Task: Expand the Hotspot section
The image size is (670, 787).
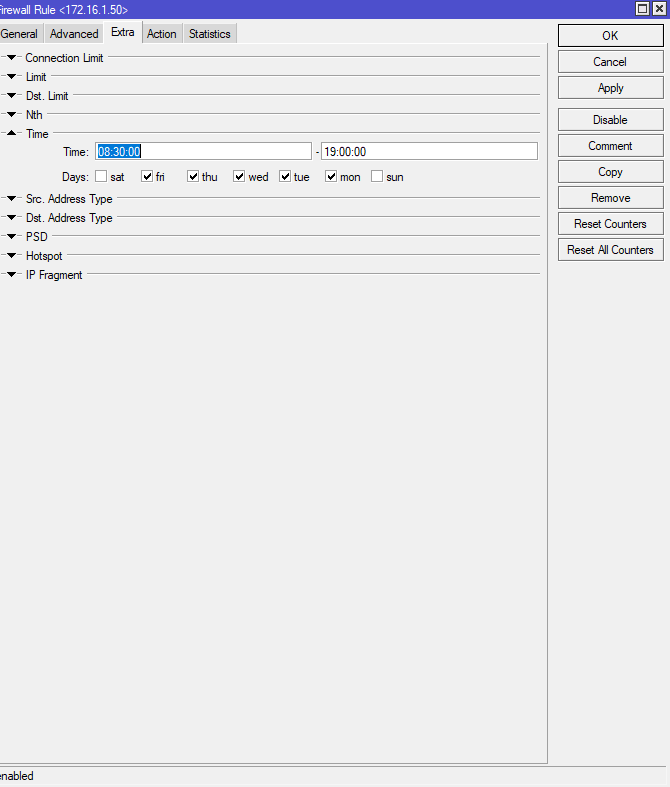Action: point(12,256)
